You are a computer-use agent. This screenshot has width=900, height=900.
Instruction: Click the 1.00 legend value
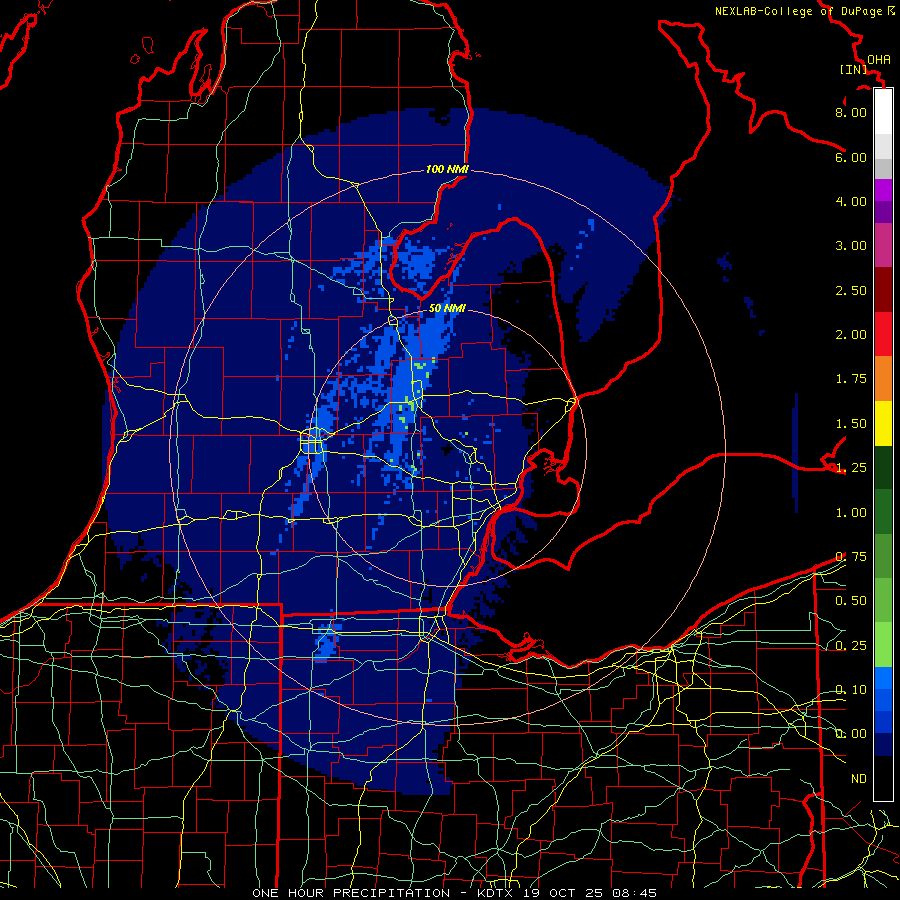coord(851,513)
